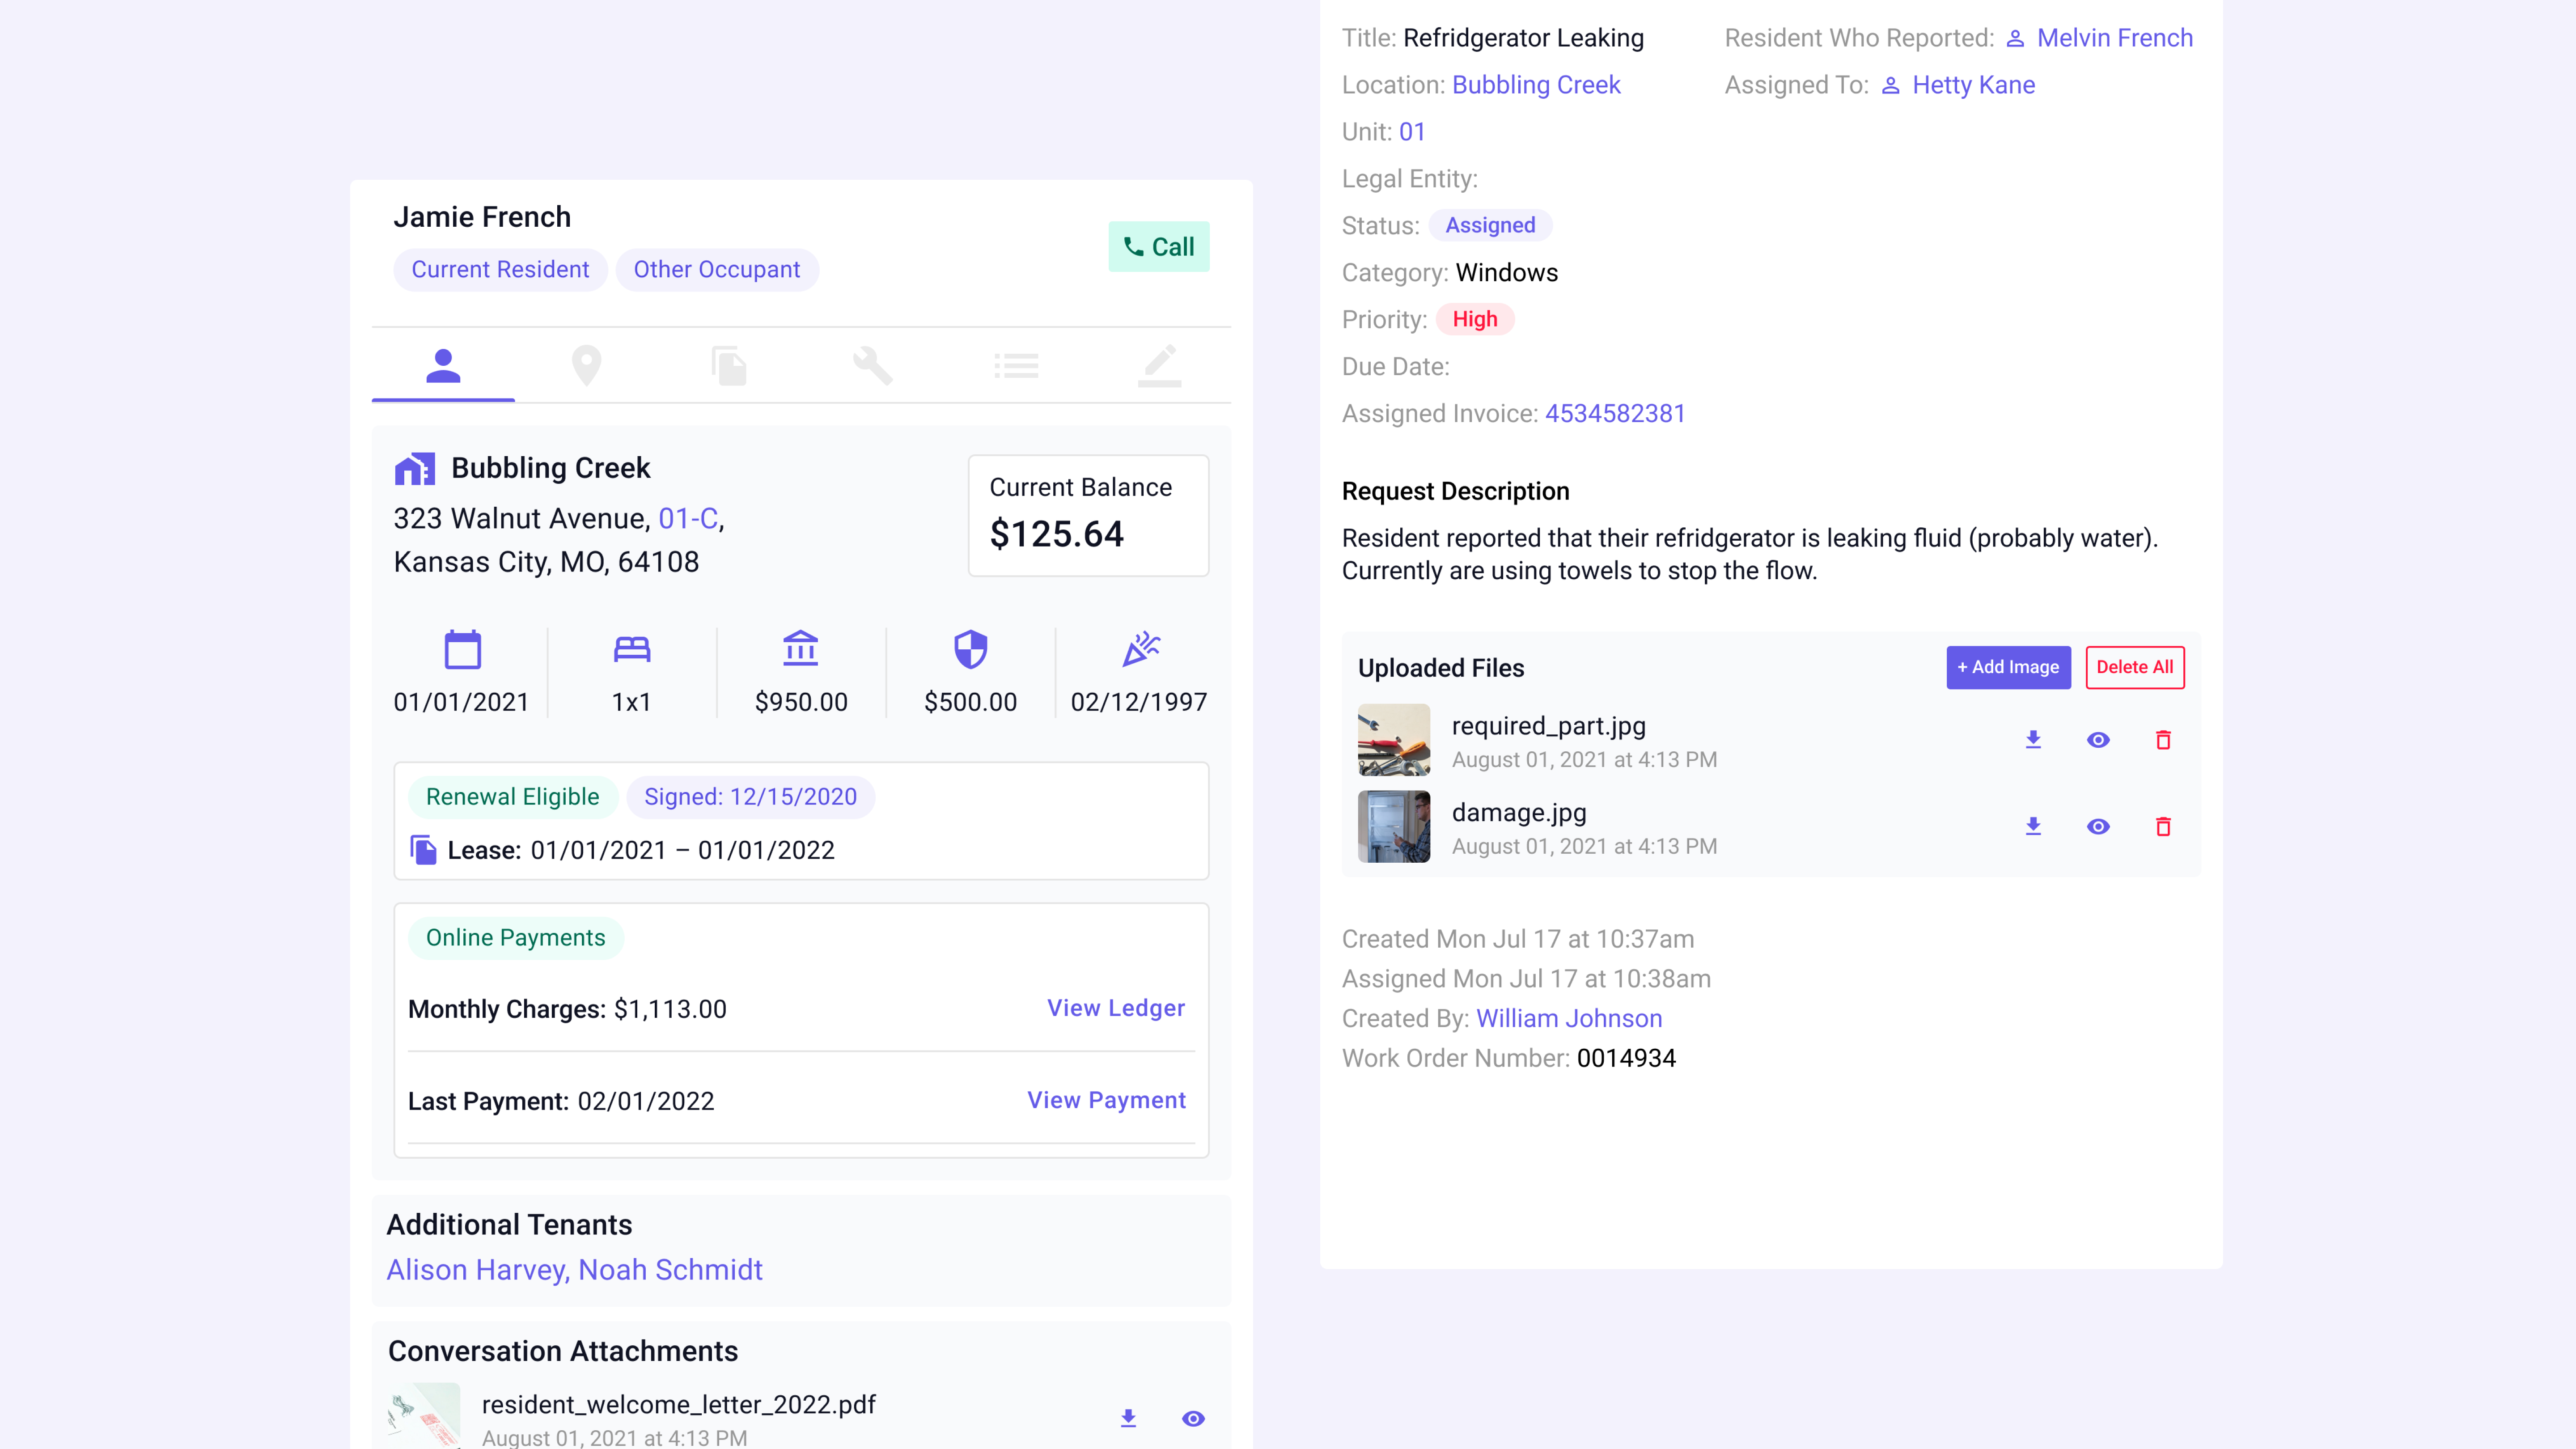
Task: Click the bedroom 1x1 bed icon
Action: point(632,650)
